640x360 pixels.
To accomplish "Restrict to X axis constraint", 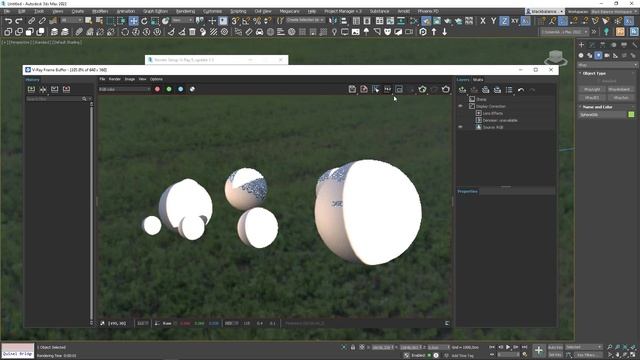I will [x=483, y=20].
